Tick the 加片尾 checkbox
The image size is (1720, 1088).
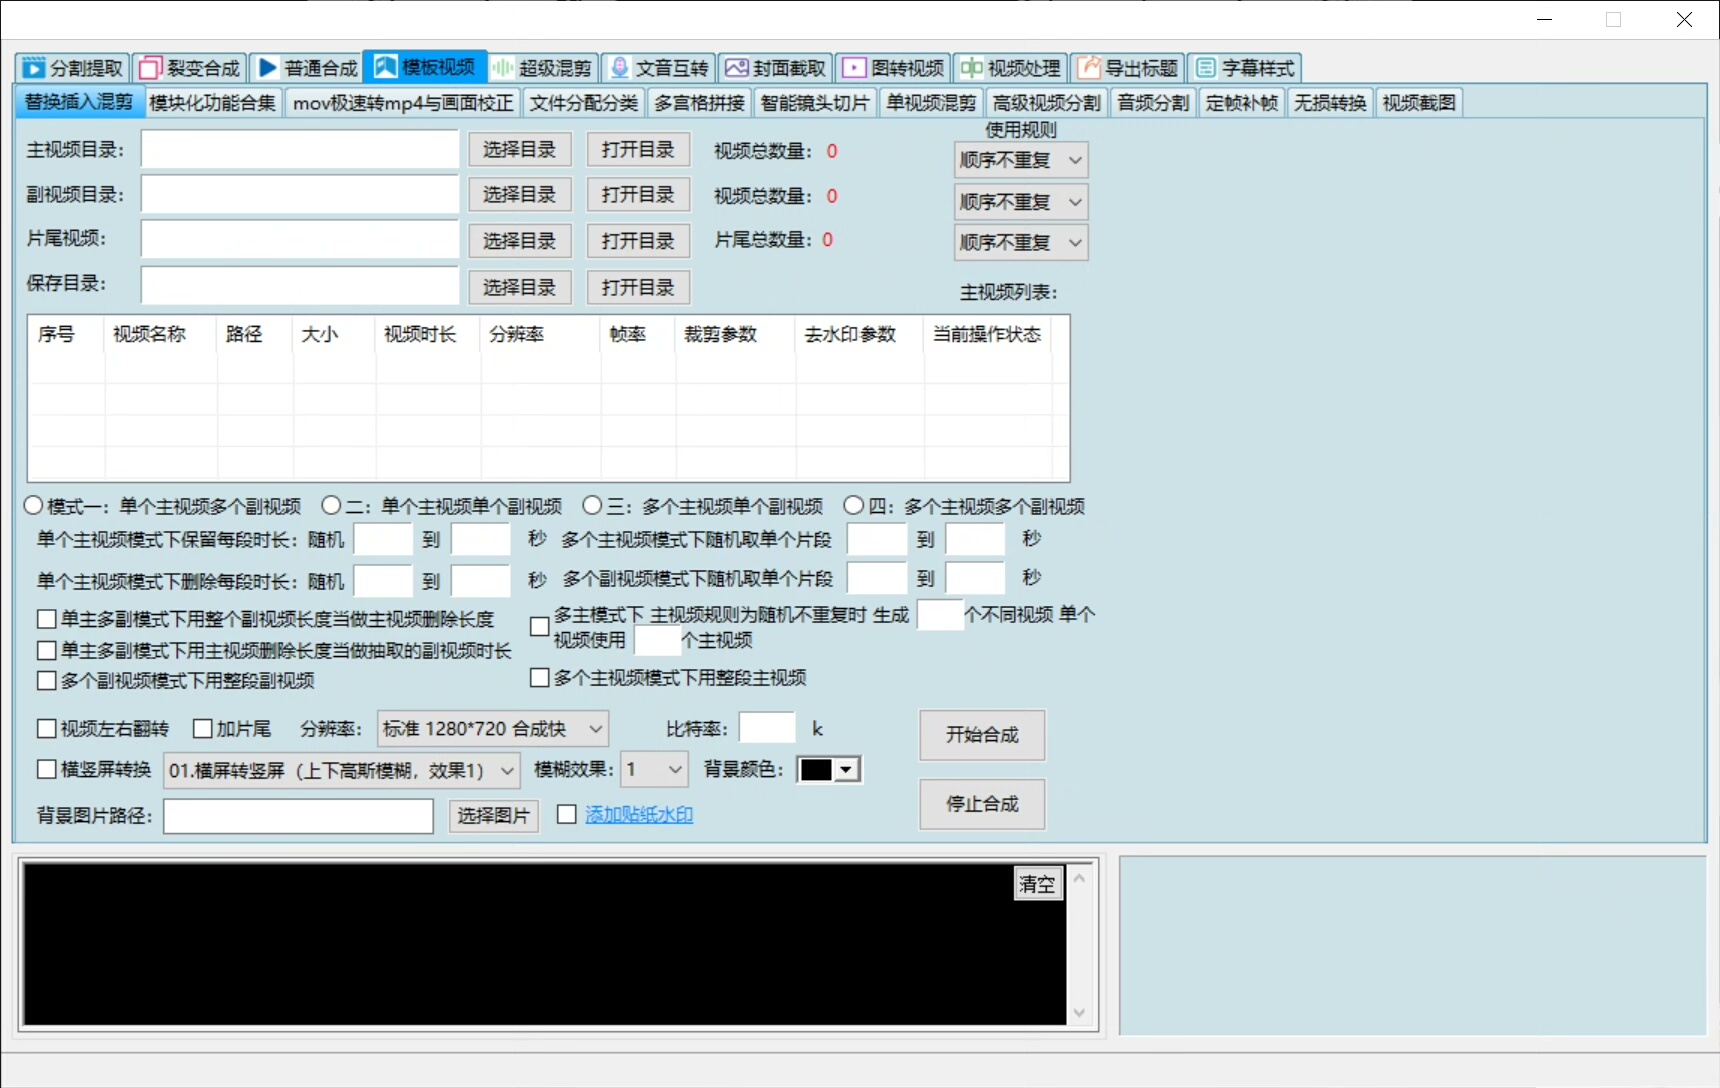click(x=202, y=729)
